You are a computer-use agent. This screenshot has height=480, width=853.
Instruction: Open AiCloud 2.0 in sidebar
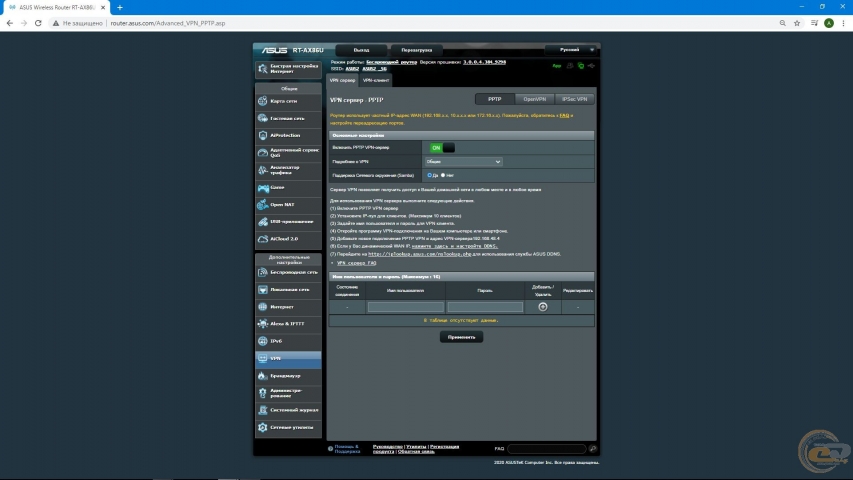(x=288, y=239)
